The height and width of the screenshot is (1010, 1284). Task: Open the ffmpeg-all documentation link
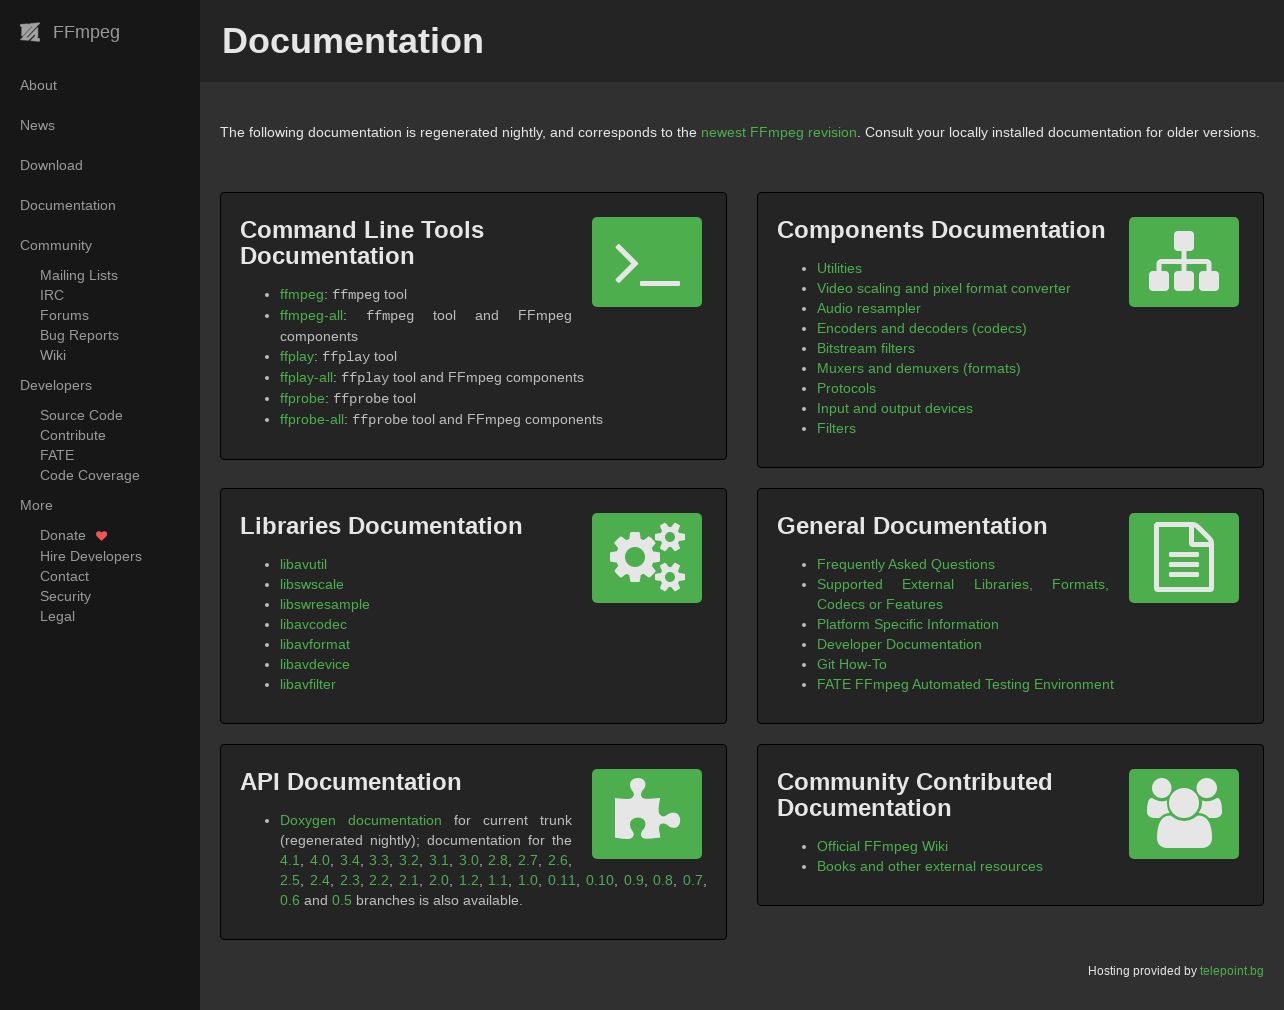click(312, 315)
